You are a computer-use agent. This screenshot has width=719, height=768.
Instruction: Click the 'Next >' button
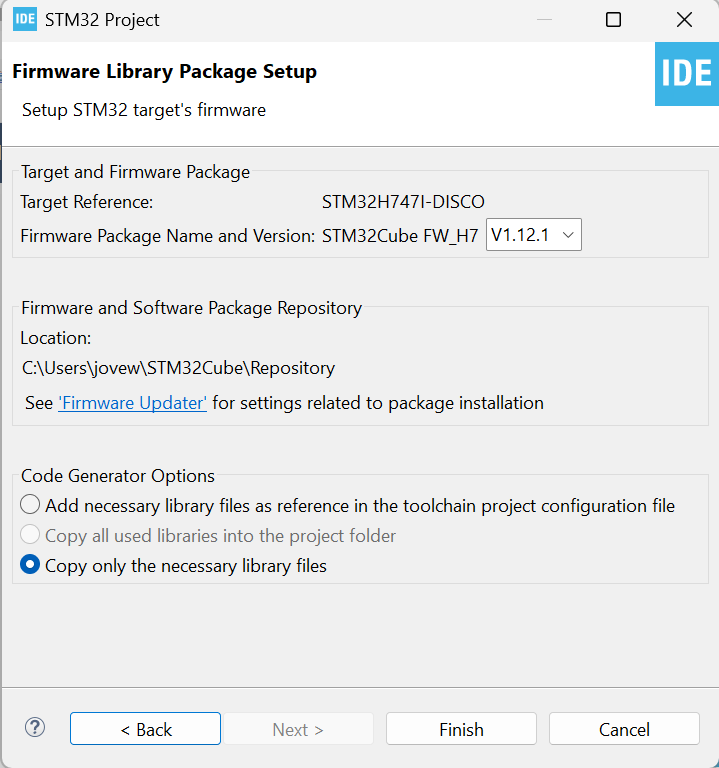[298, 729]
